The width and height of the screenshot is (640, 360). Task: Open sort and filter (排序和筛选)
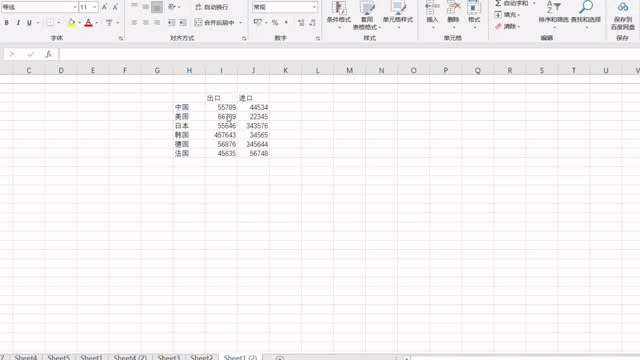point(553,16)
